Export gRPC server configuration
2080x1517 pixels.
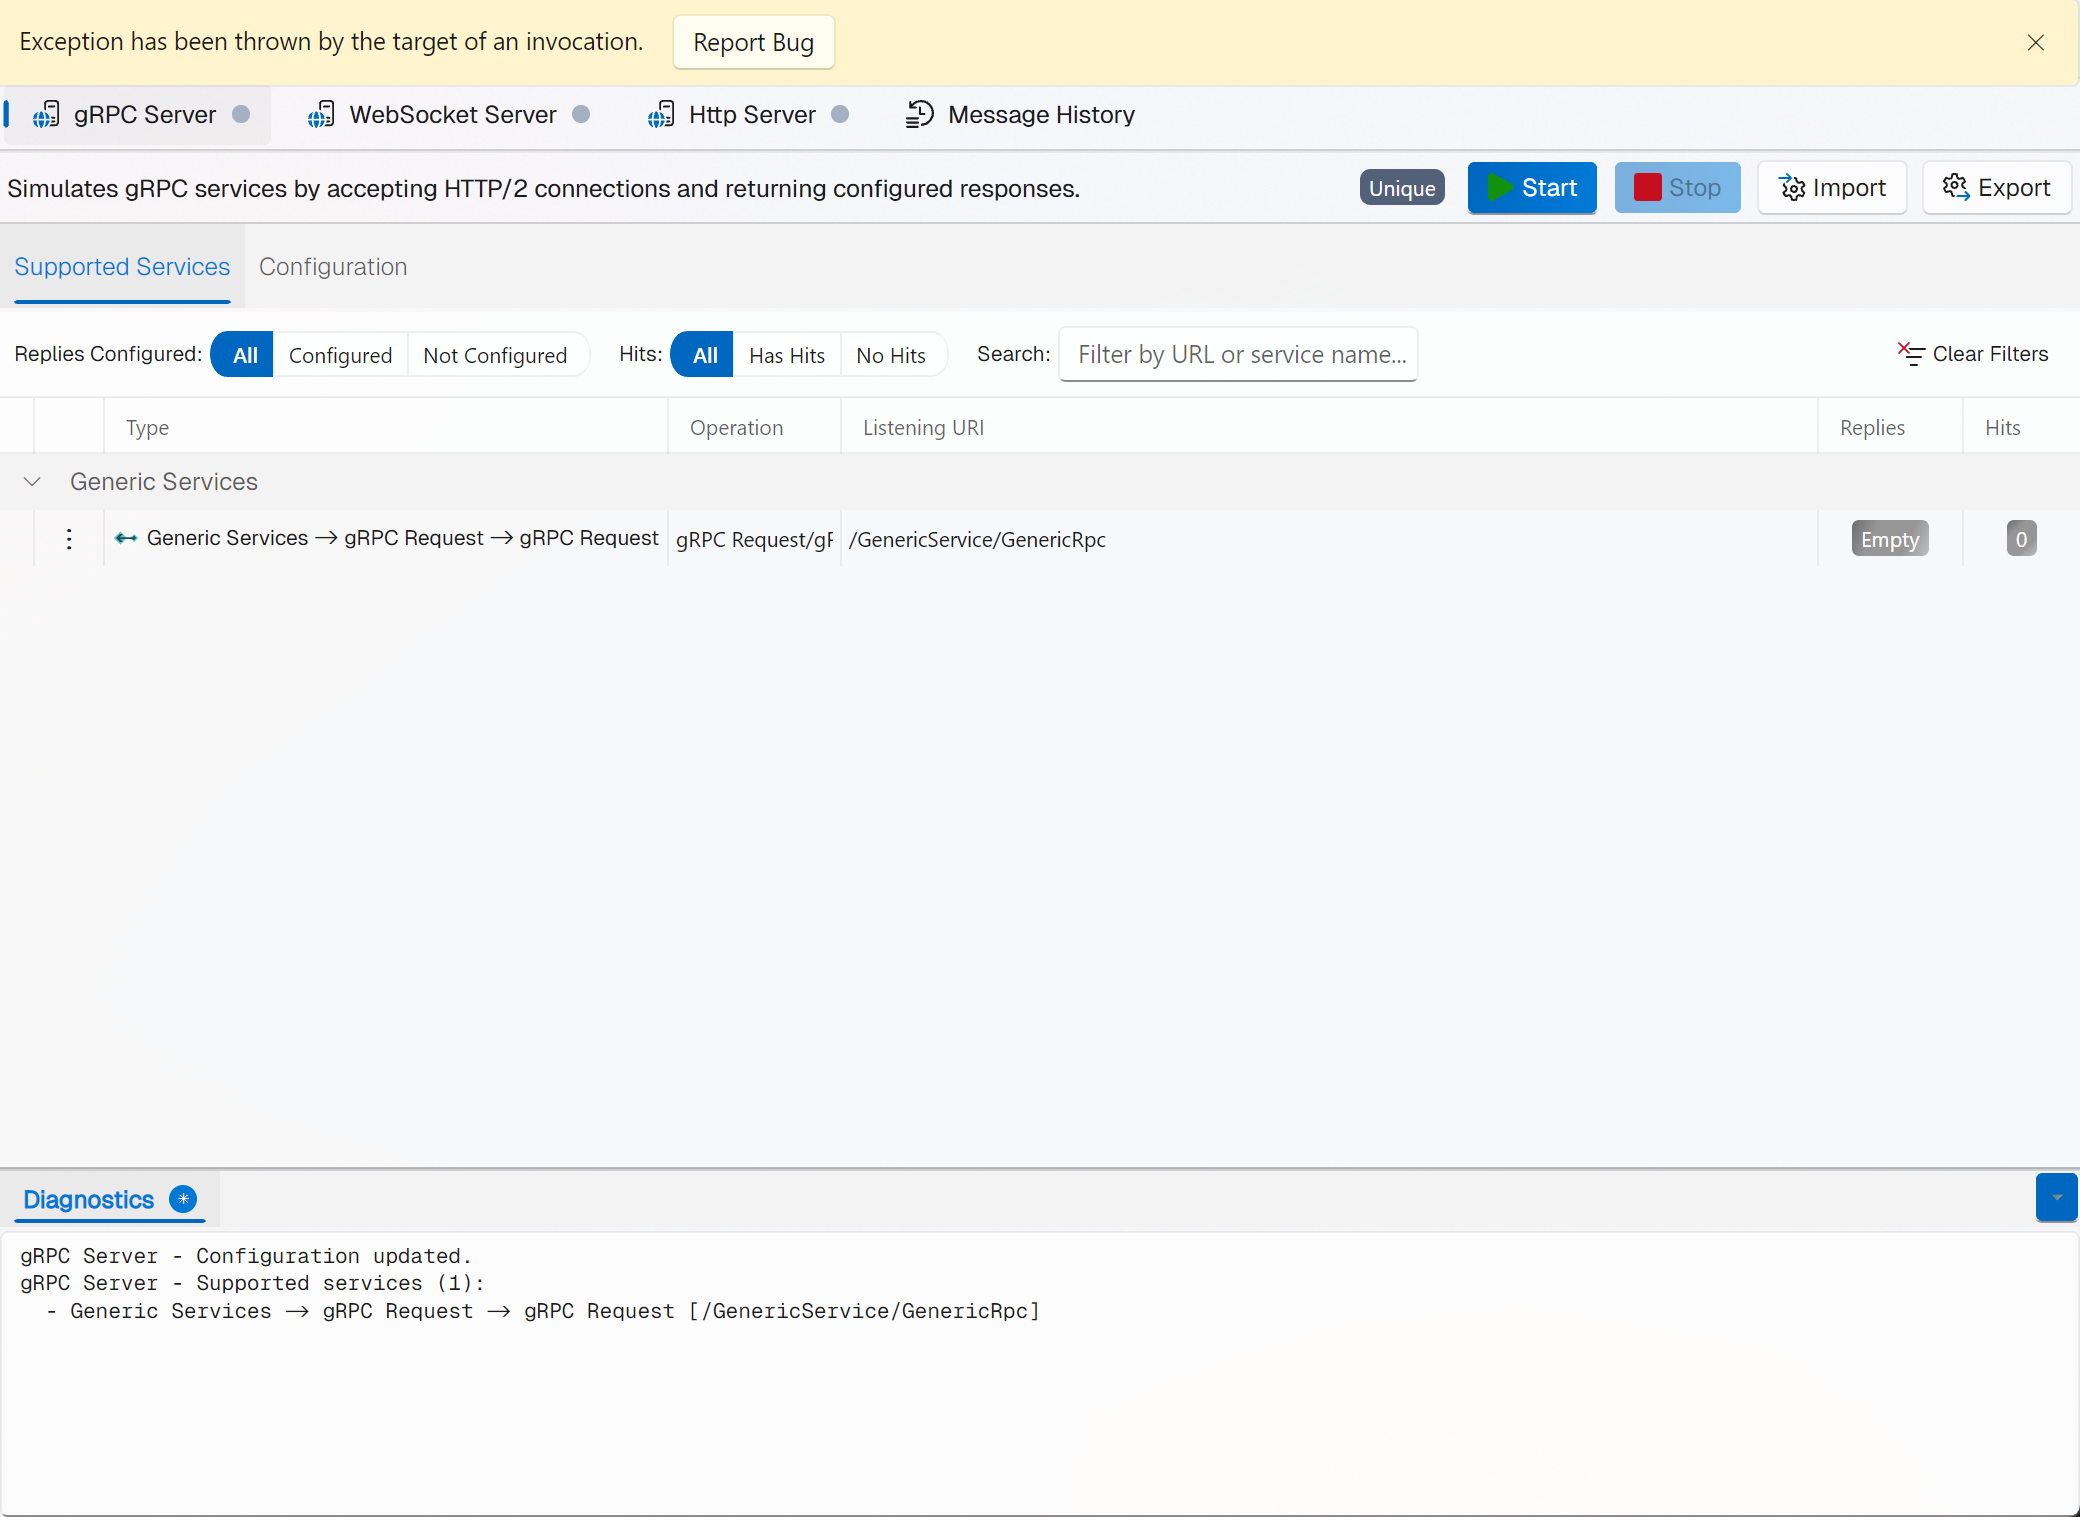[1996, 188]
